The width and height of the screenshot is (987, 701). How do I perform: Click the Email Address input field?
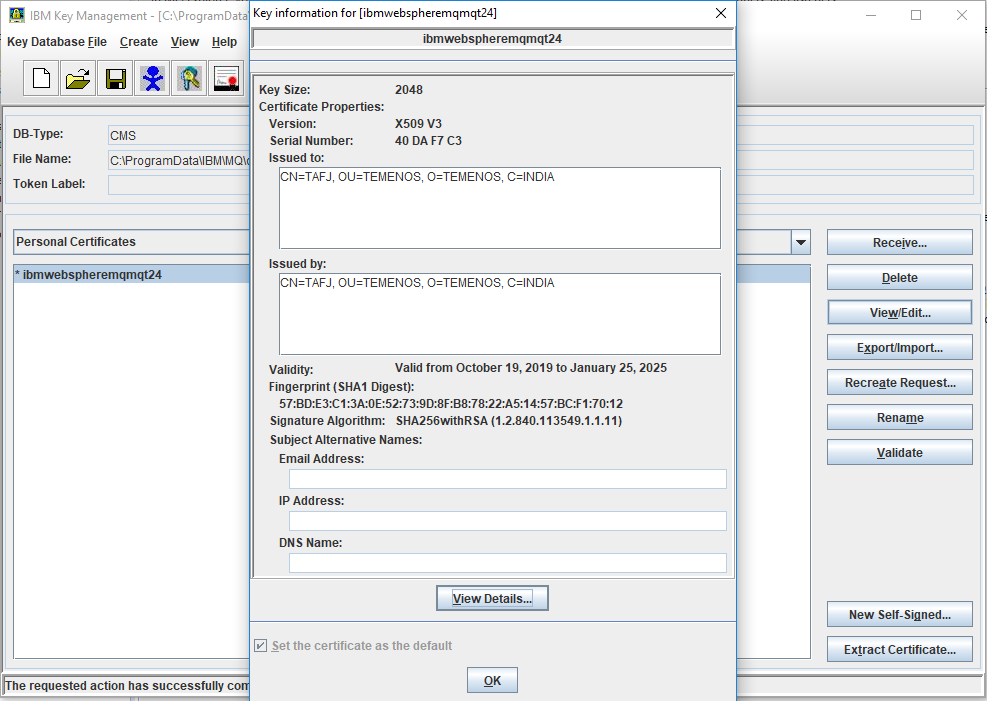tap(507, 479)
